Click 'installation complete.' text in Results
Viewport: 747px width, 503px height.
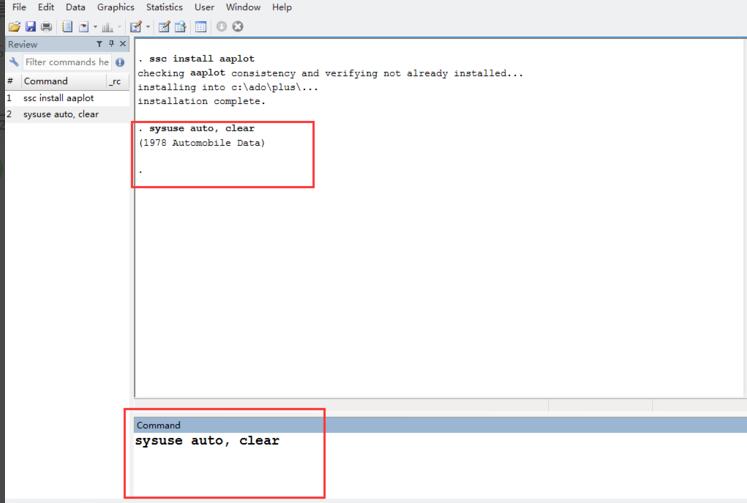(x=201, y=101)
